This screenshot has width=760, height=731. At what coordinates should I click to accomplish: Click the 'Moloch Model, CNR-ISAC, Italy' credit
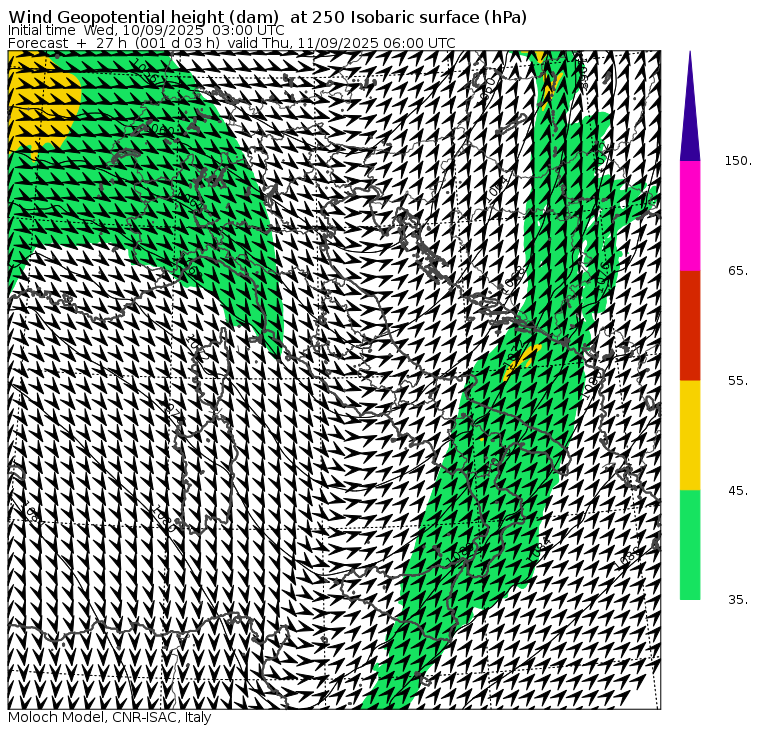[x=110, y=717]
